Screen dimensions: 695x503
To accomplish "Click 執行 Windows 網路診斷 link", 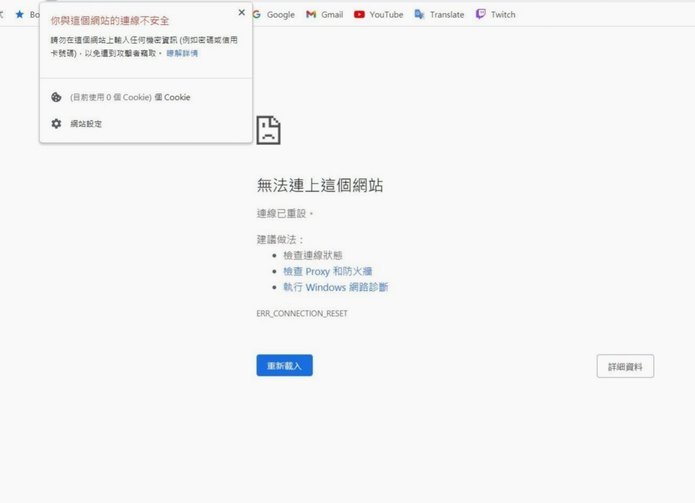I will (x=336, y=287).
